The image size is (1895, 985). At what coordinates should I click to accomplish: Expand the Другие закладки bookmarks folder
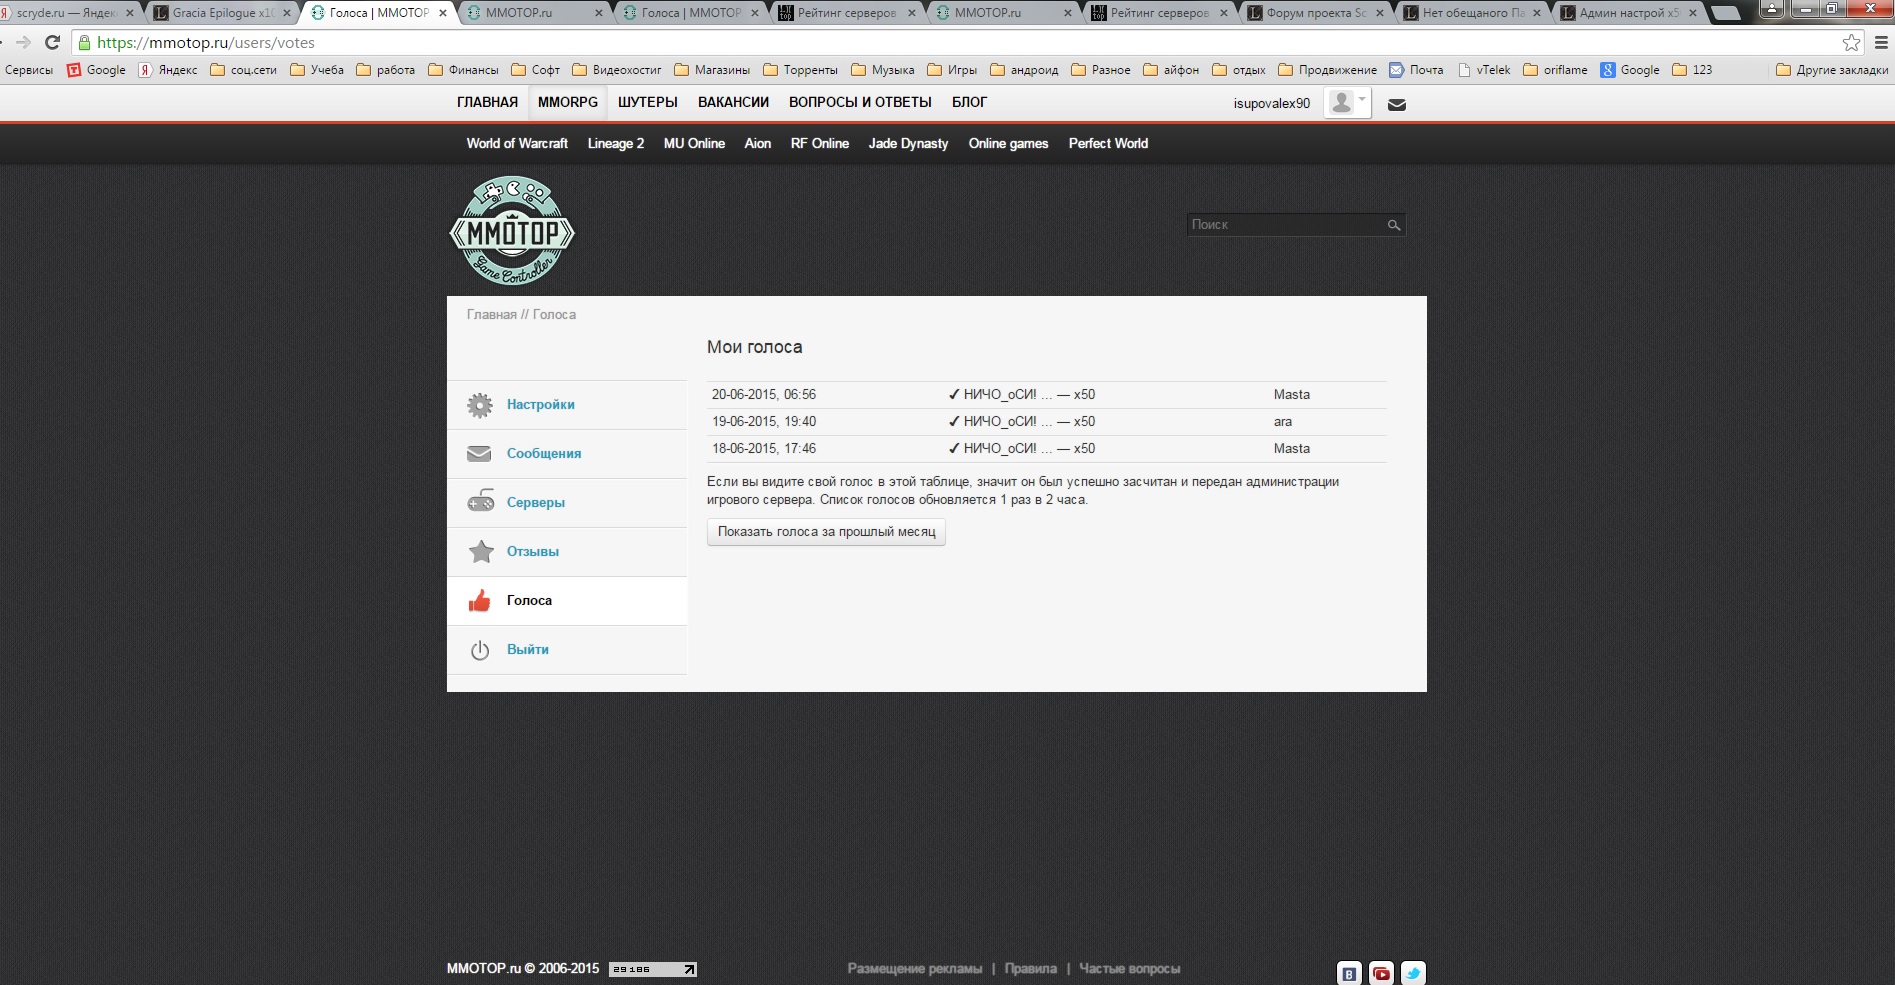tap(1832, 70)
